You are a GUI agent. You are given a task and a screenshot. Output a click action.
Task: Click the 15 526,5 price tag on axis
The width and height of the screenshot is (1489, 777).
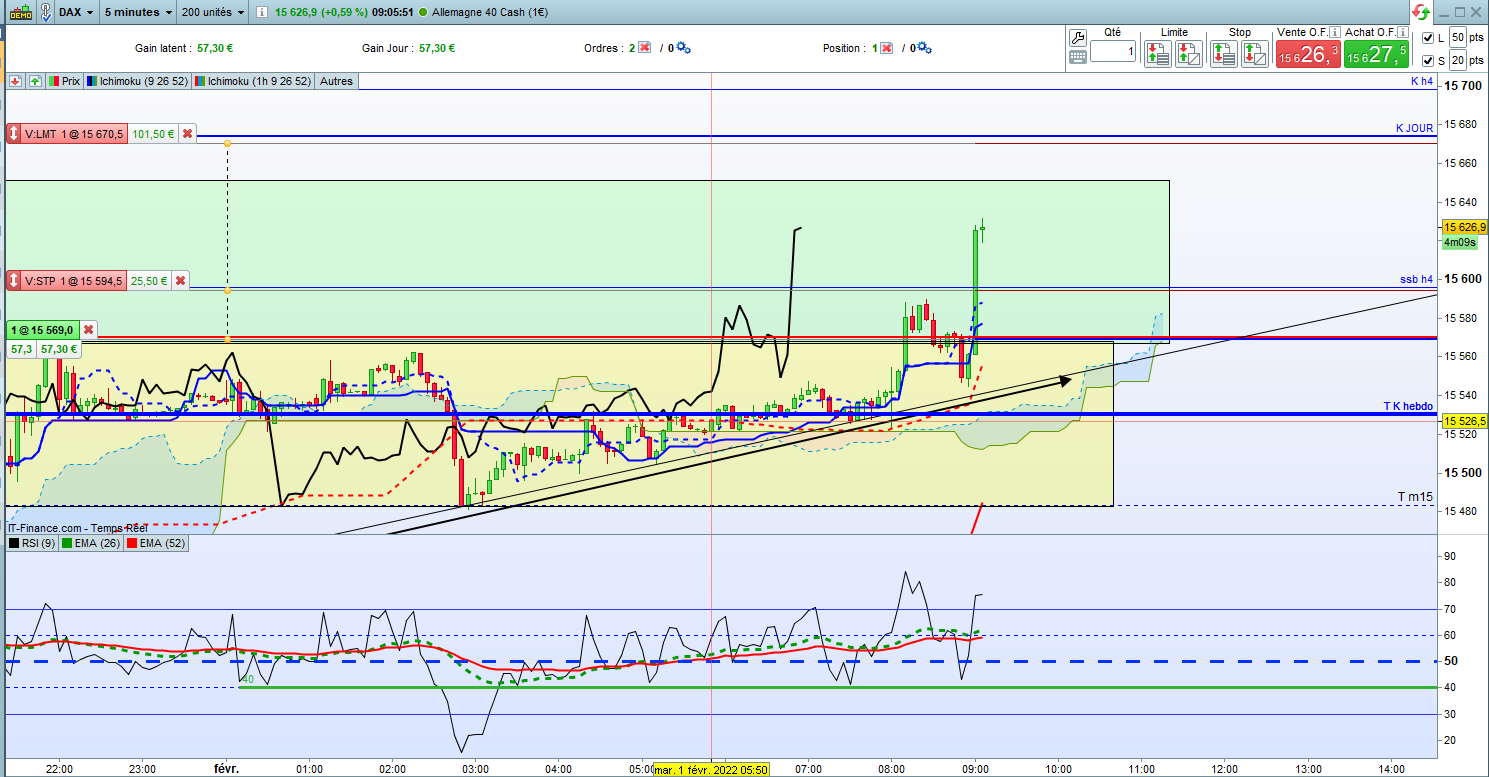[1464, 421]
